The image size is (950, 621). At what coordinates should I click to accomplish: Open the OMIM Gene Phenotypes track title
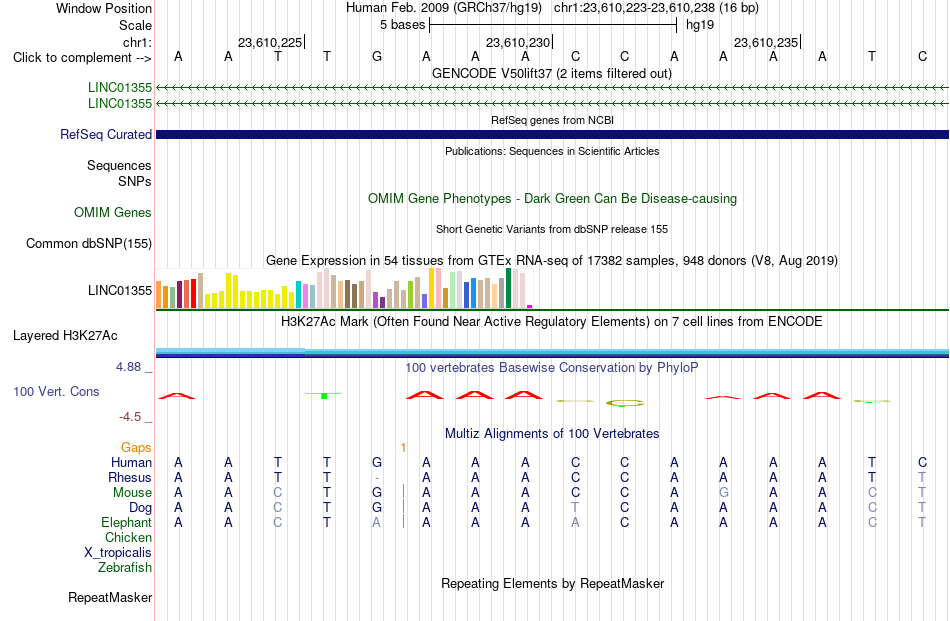tap(552, 198)
